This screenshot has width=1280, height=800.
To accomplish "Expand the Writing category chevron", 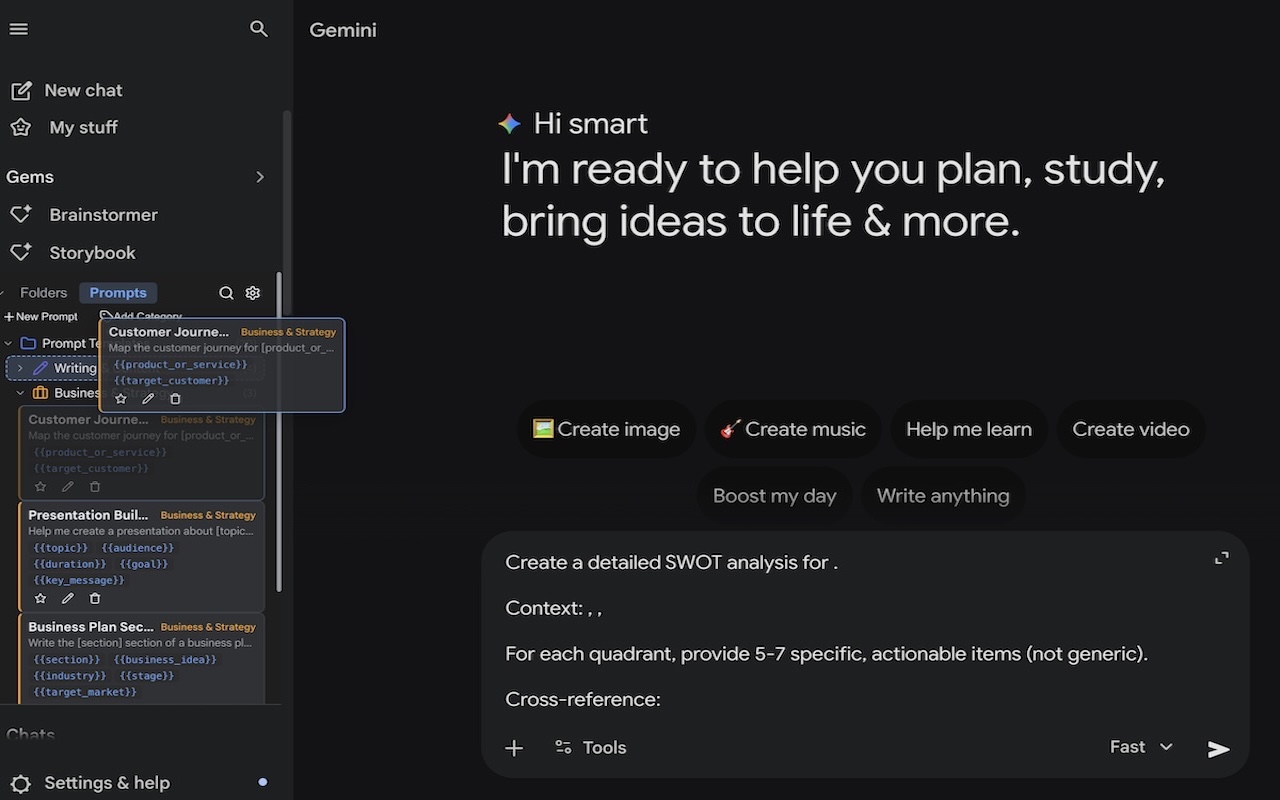I will point(20,368).
